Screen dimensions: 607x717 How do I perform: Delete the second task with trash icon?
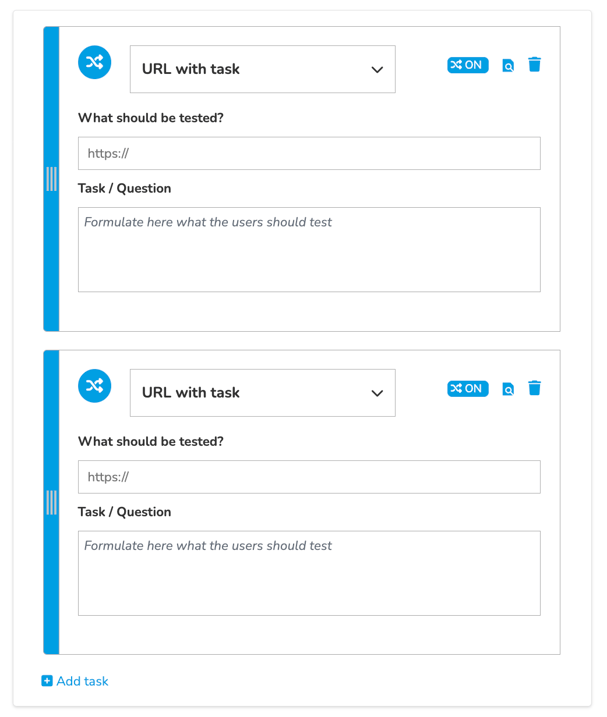click(x=534, y=388)
